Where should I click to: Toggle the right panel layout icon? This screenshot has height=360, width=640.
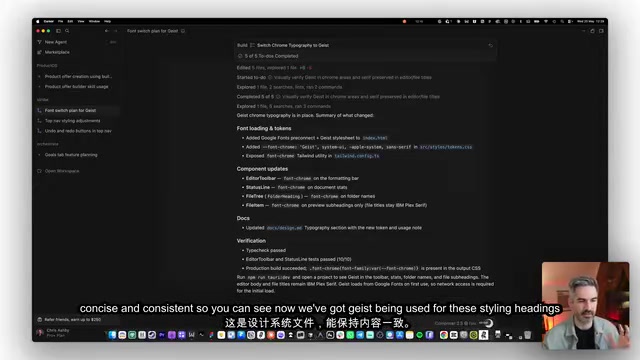(x=601, y=31)
